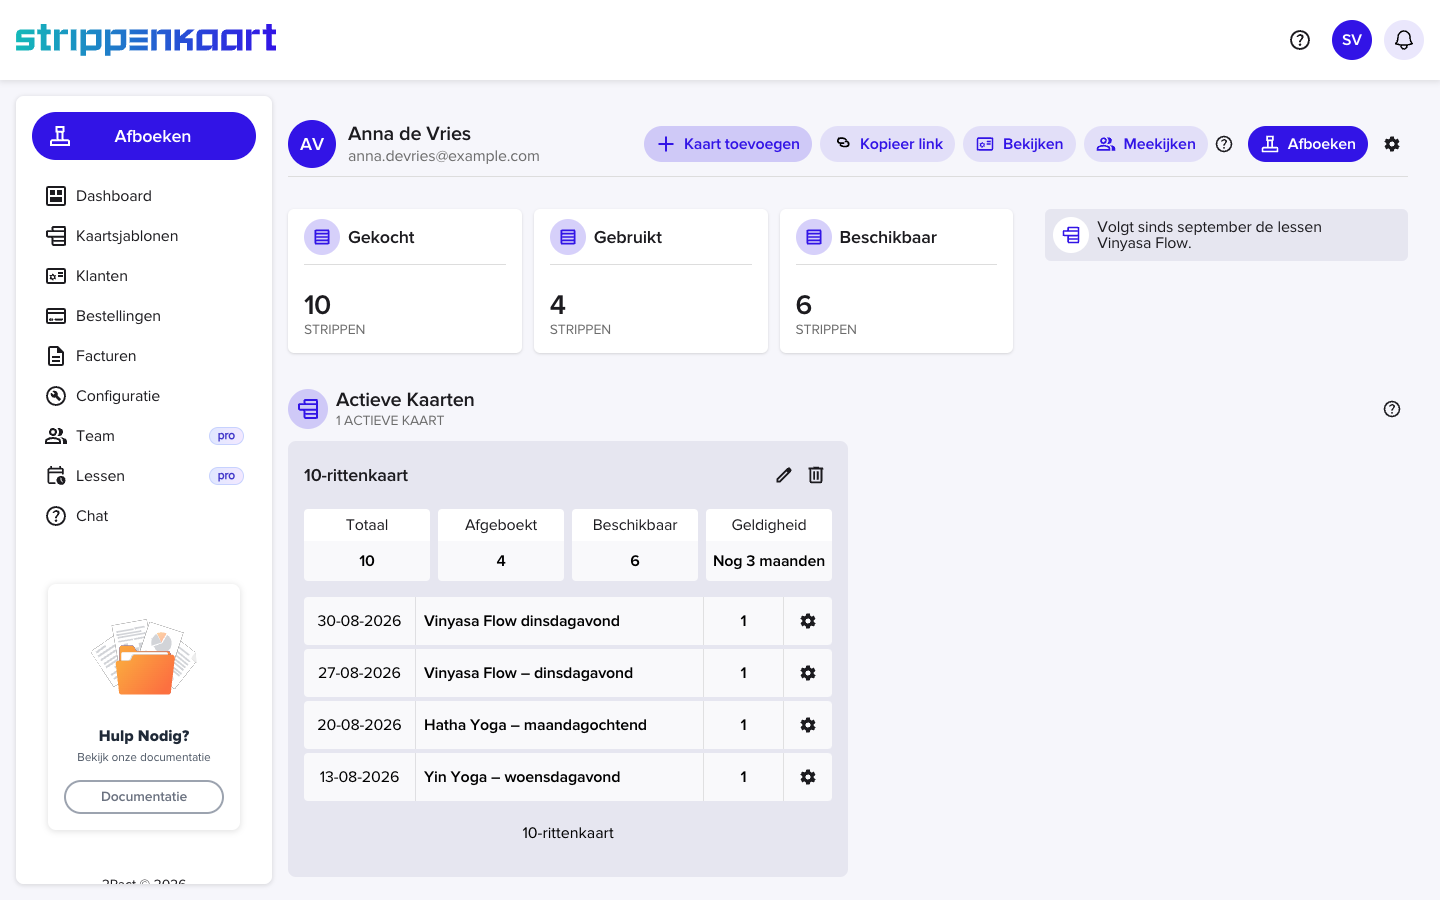Click help icon next to Meekijken
The image size is (1440, 900).
tap(1224, 144)
